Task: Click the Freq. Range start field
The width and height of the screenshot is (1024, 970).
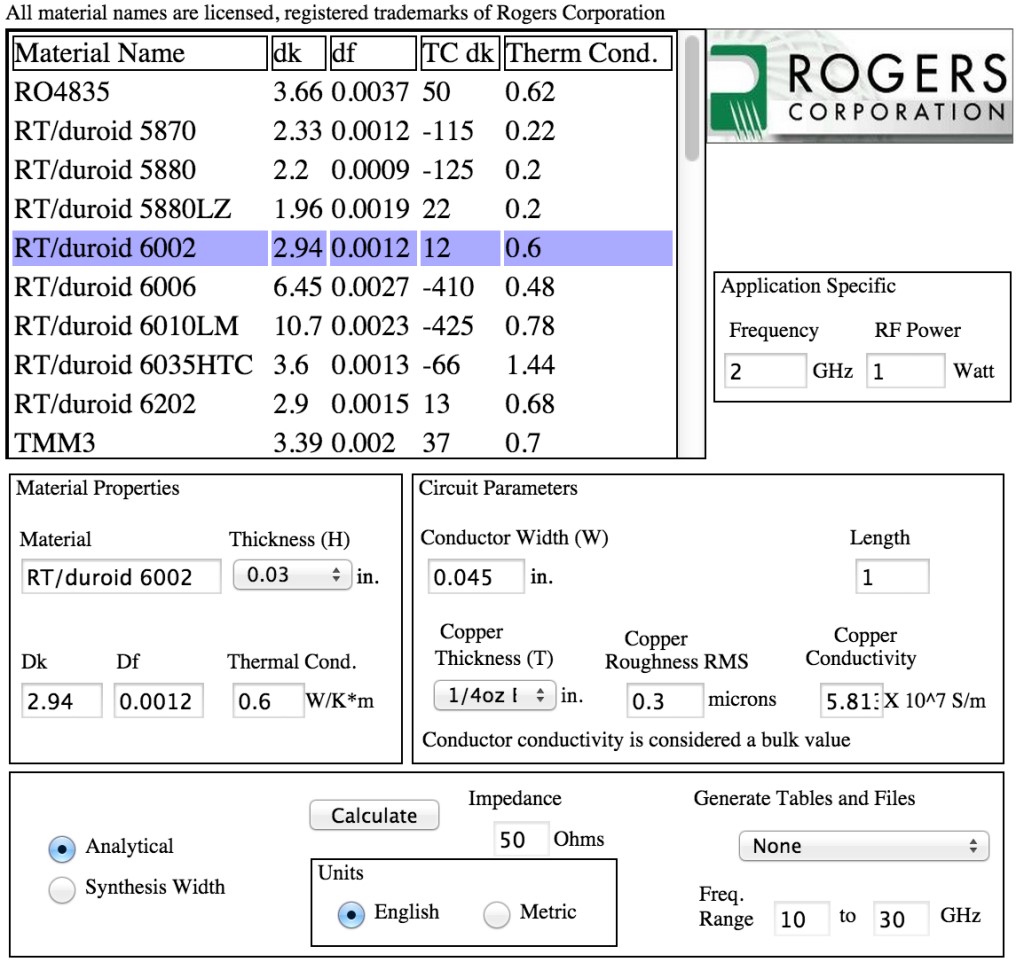Action: (x=801, y=918)
